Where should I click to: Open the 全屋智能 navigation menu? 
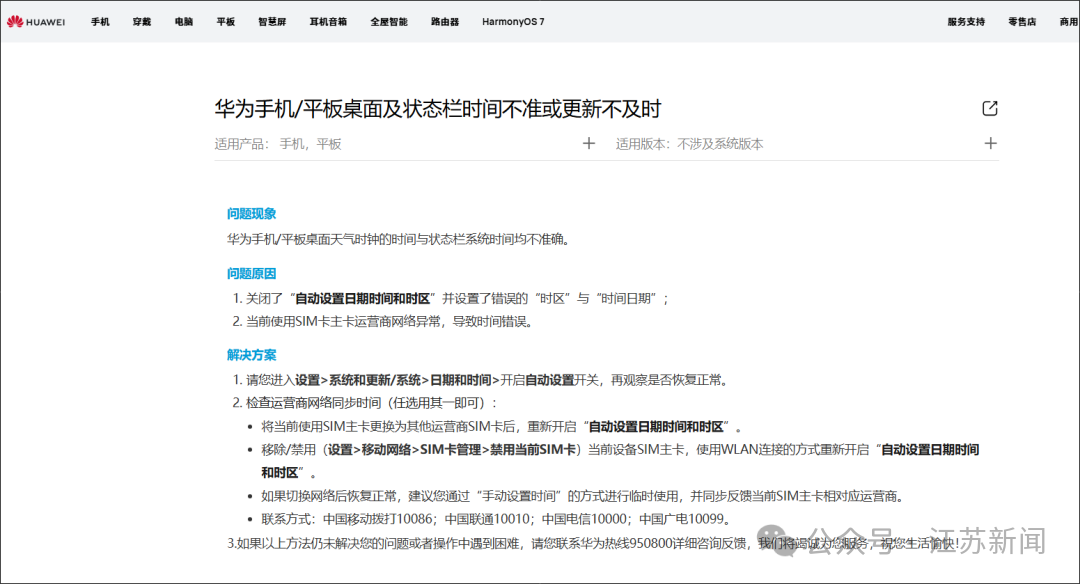[389, 21]
